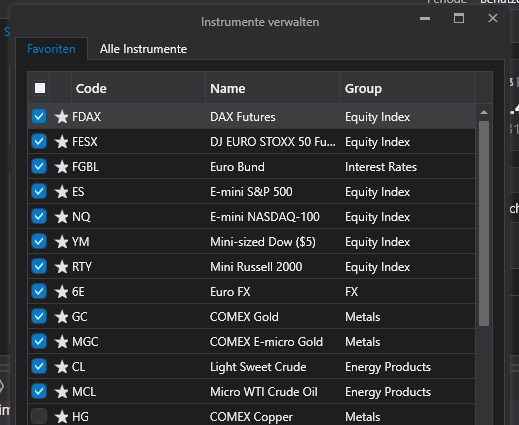
Task: Click the favorite star for FESX
Action: [x=62, y=142]
